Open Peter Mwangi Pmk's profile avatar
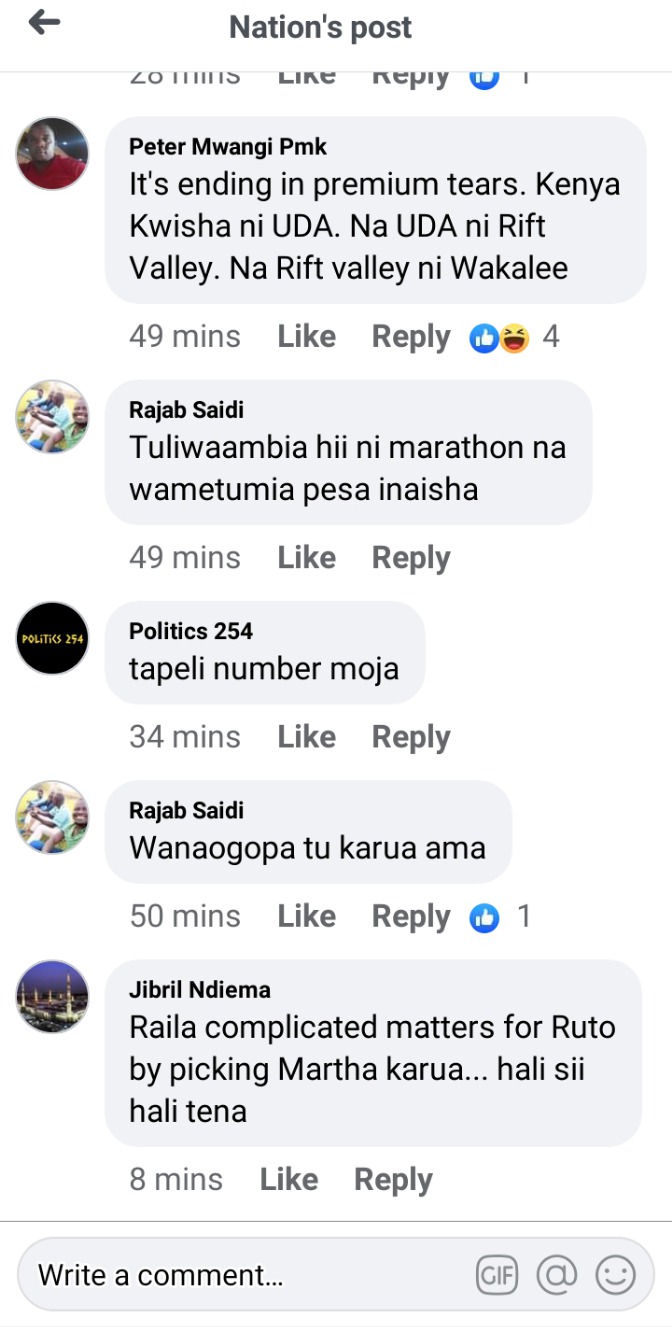This screenshot has width=672, height=1327. point(53,153)
